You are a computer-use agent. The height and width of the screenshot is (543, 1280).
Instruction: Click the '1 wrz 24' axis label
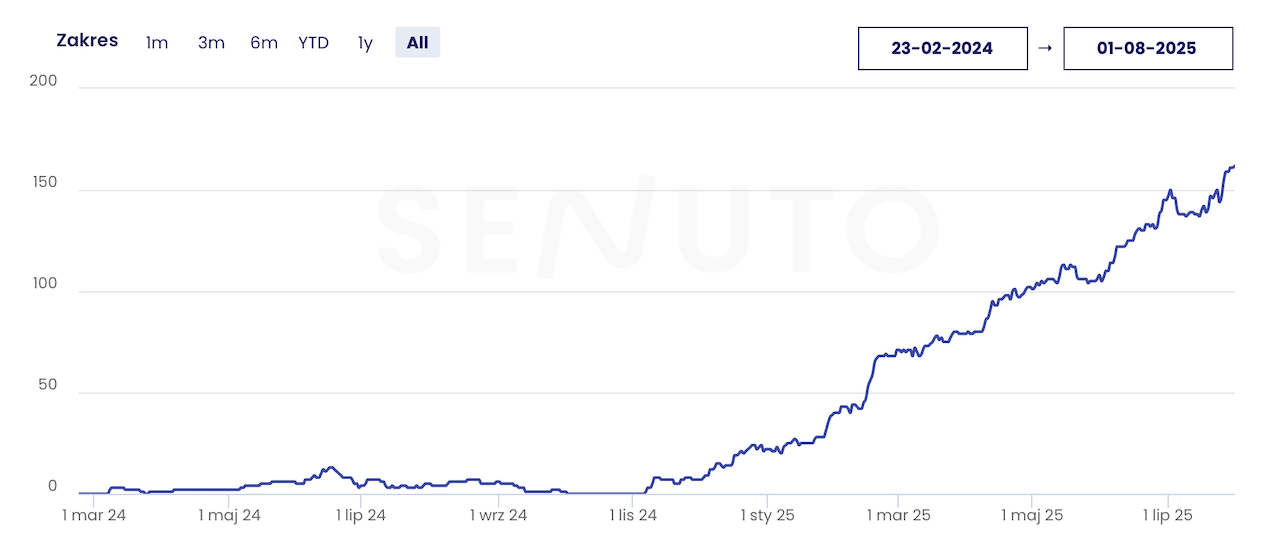tap(498, 516)
